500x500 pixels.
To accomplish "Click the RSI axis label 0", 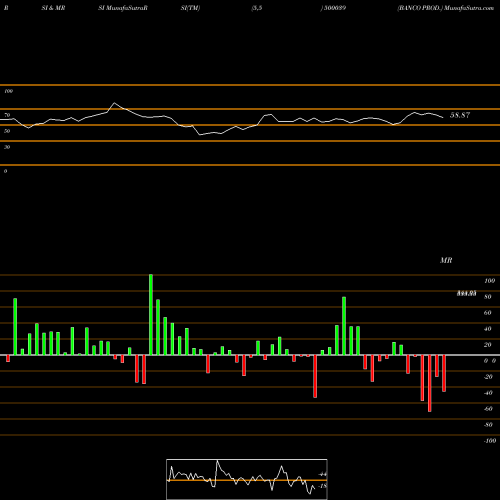I will pos(5,171).
